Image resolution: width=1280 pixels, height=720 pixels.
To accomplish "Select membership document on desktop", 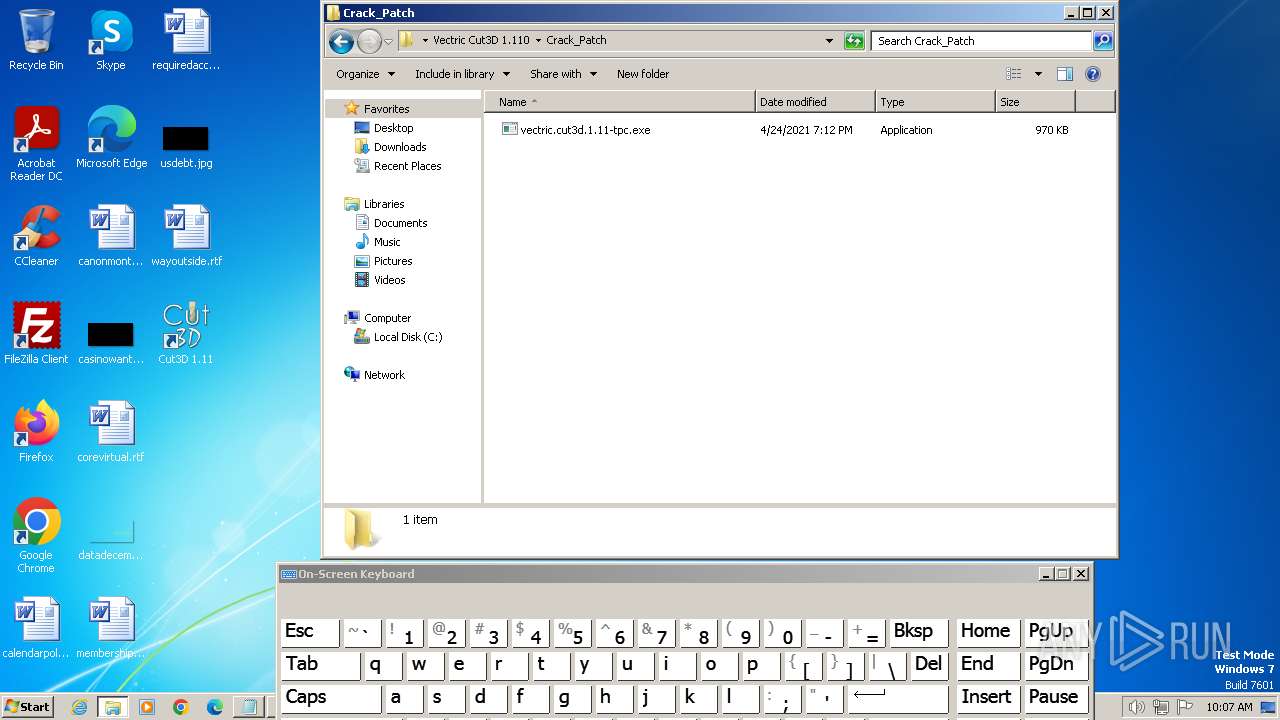I will pos(111,628).
